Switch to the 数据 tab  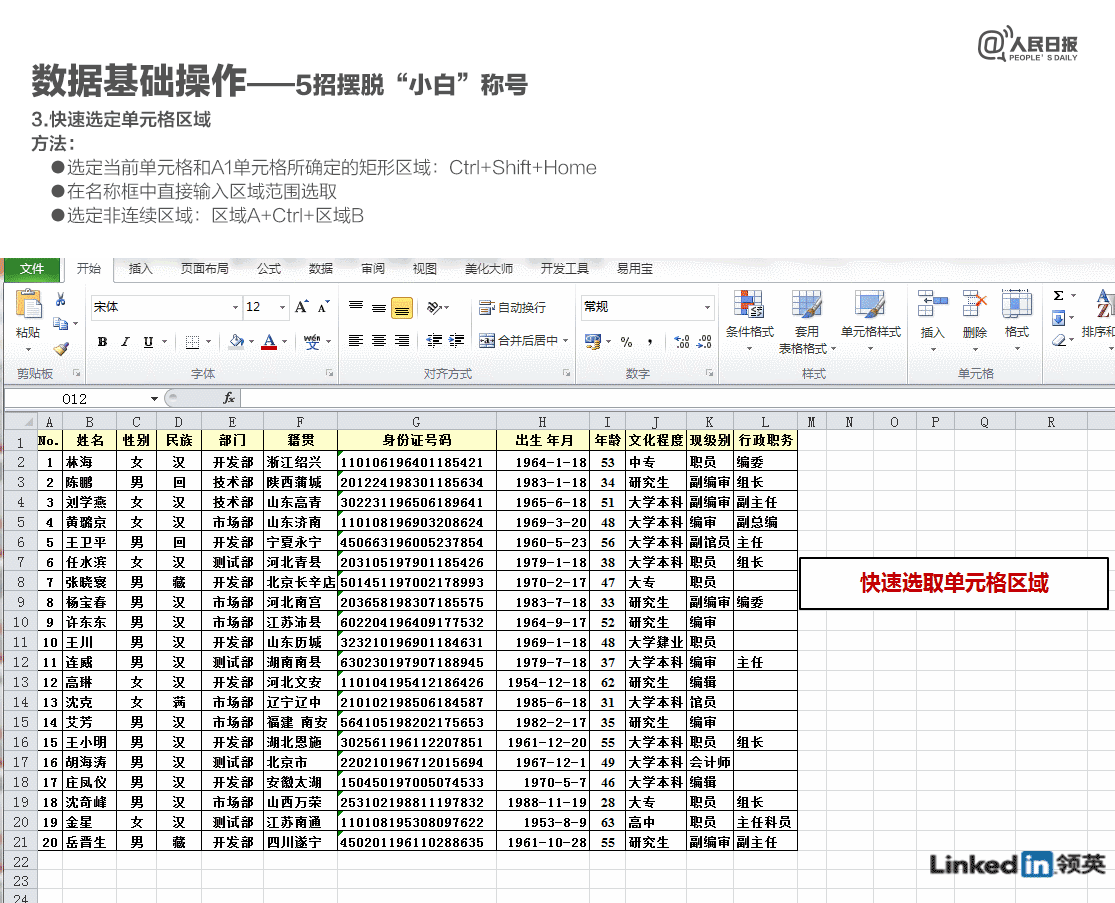coord(321,269)
